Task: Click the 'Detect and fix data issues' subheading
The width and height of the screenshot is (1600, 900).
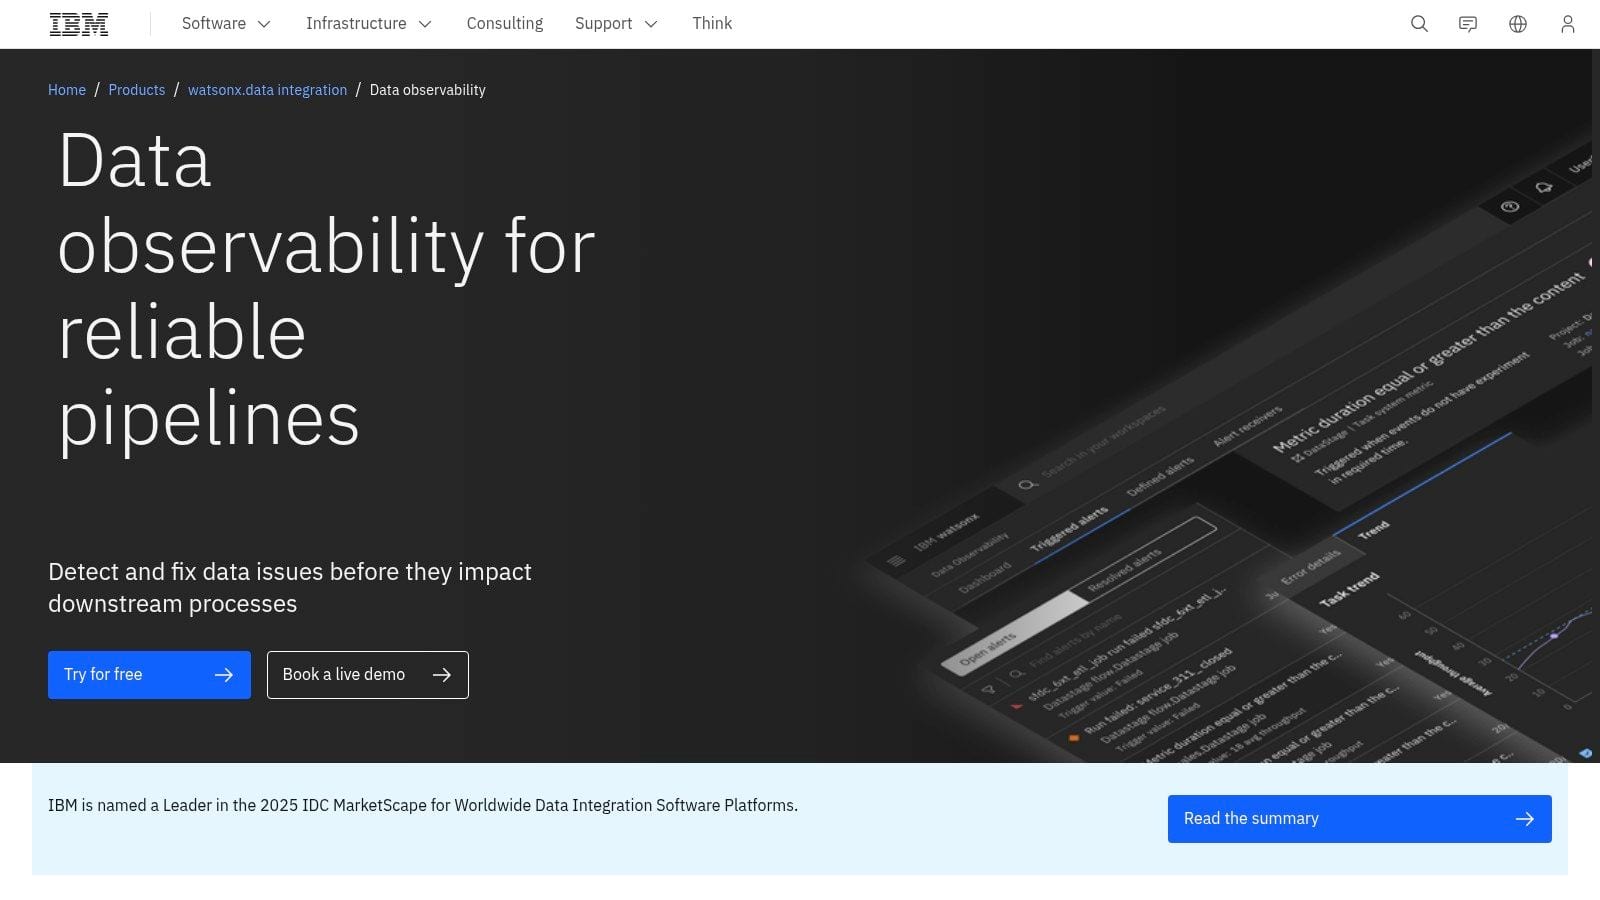Action: pyautogui.click(x=290, y=588)
